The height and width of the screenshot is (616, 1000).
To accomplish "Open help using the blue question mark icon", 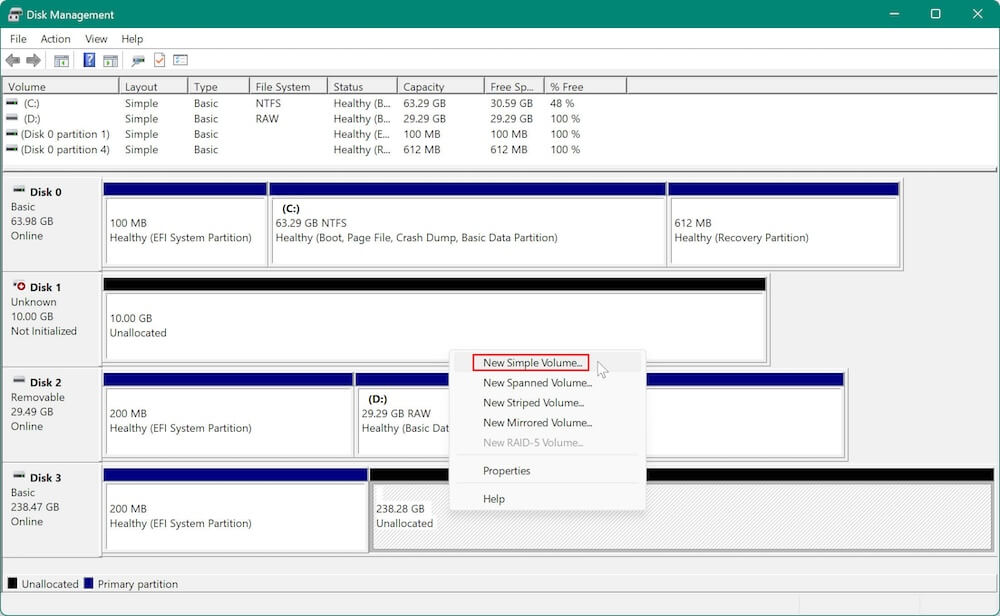I will coord(88,60).
